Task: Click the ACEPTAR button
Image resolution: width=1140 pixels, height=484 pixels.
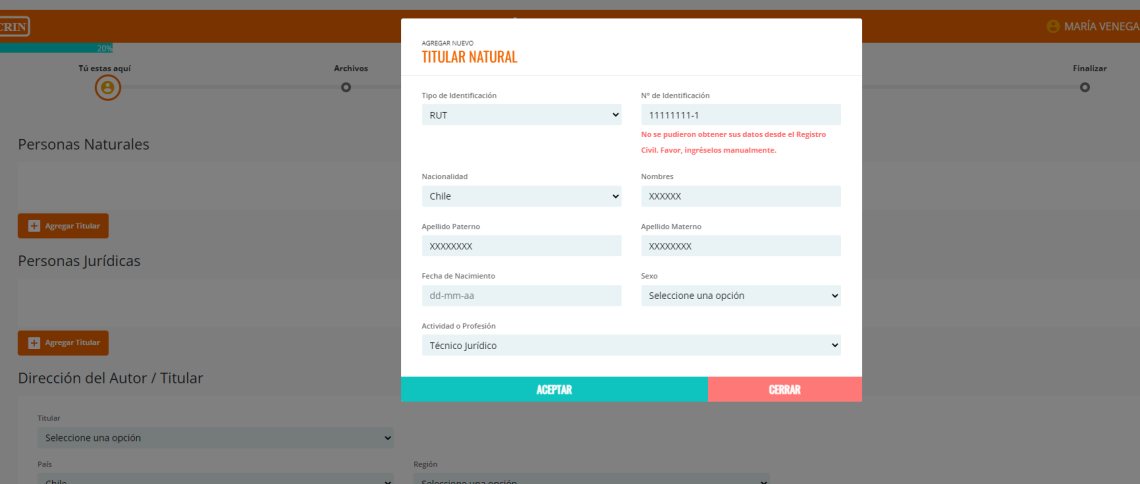Action: tap(554, 390)
